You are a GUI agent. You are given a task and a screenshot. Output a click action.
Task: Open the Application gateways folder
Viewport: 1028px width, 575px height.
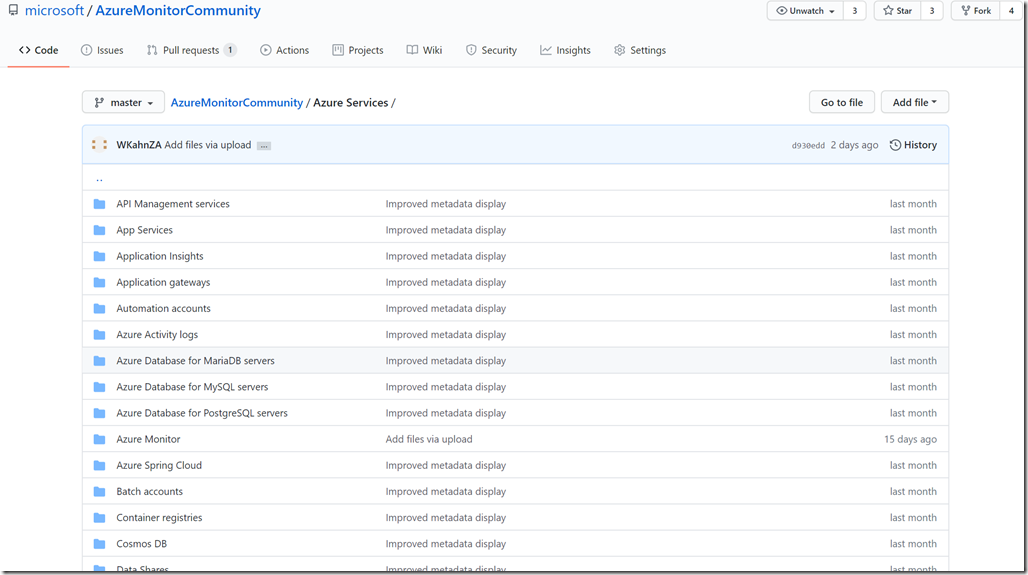pos(163,283)
